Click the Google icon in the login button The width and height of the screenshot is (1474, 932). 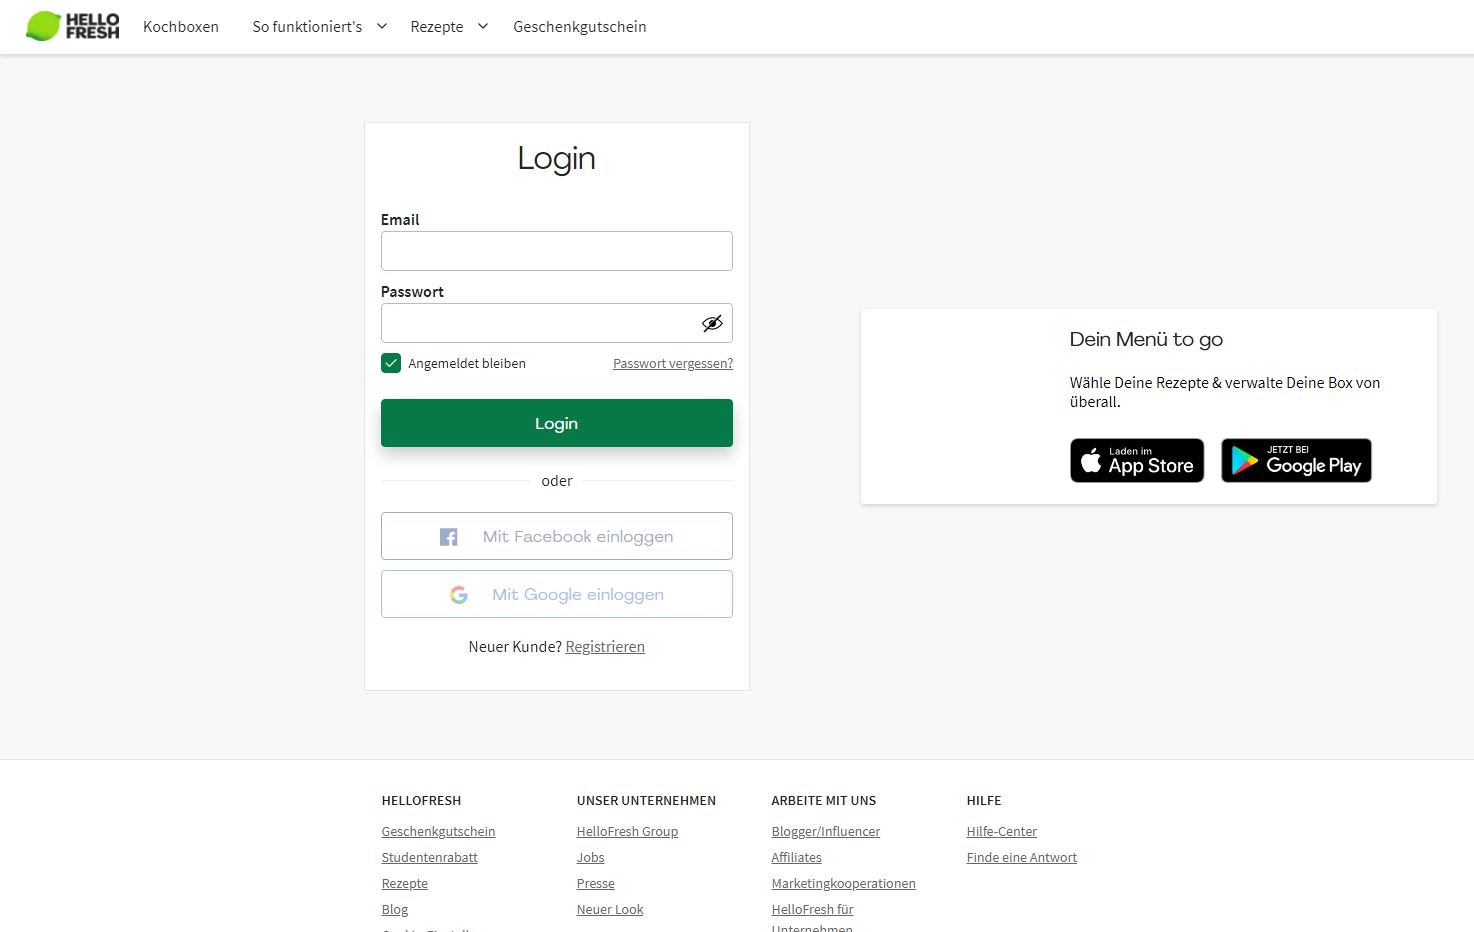[x=458, y=594]
